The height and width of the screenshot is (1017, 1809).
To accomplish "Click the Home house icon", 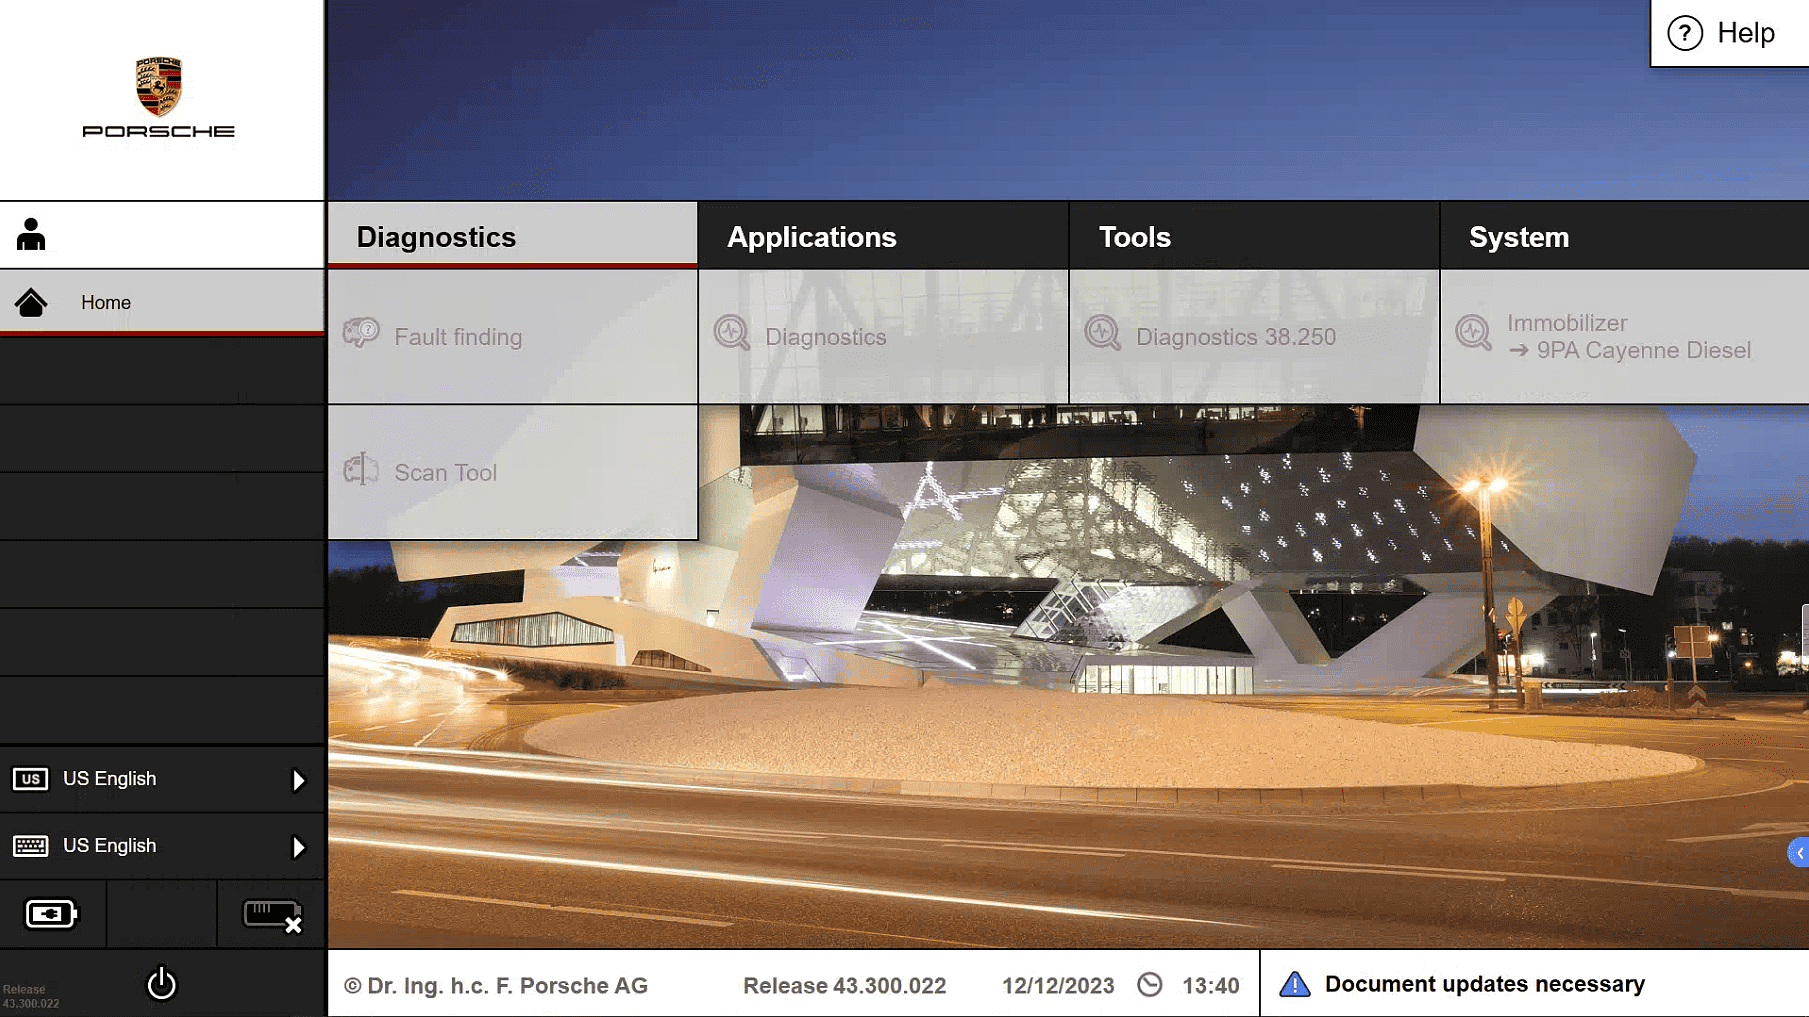I will point(31,302).
